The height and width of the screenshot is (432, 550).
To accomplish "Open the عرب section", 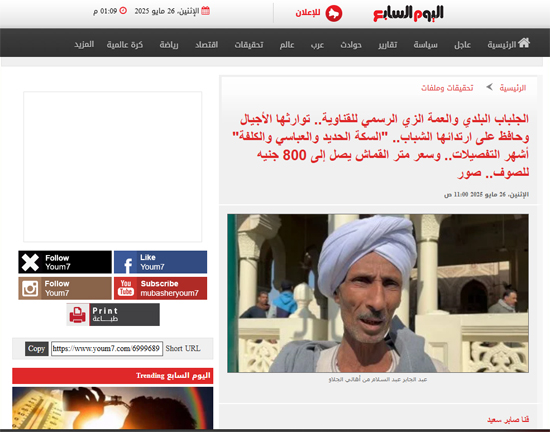I will (317, 45).
